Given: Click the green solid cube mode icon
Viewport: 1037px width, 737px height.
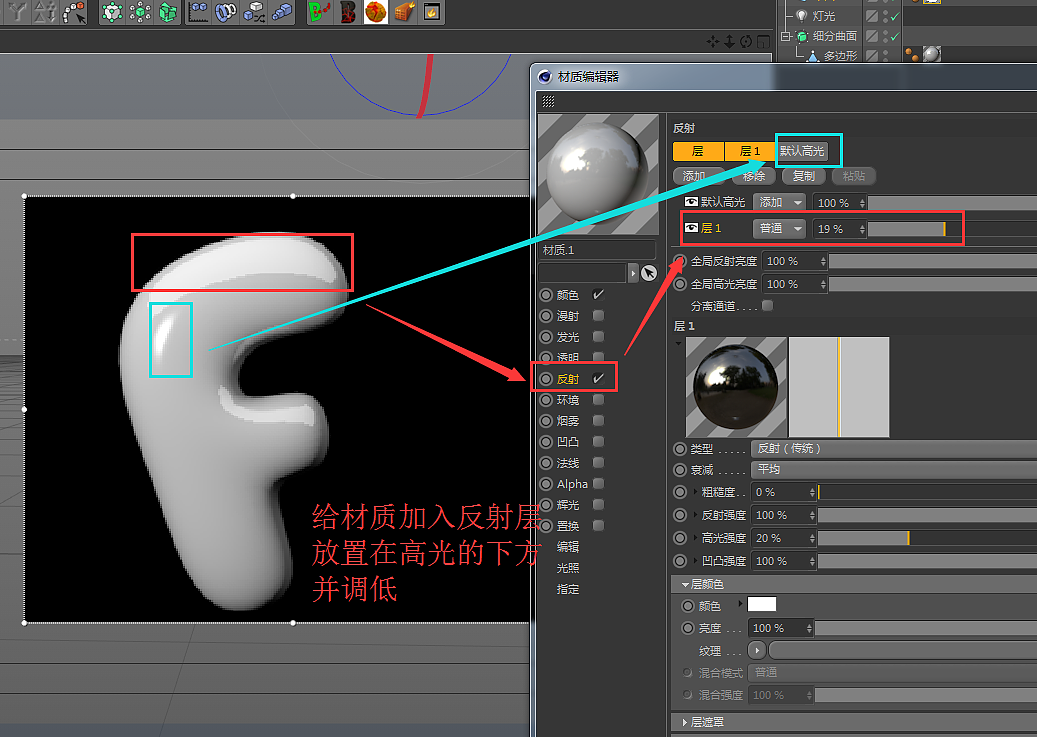Looking at the screenshot, I should (x=168, y=12).
